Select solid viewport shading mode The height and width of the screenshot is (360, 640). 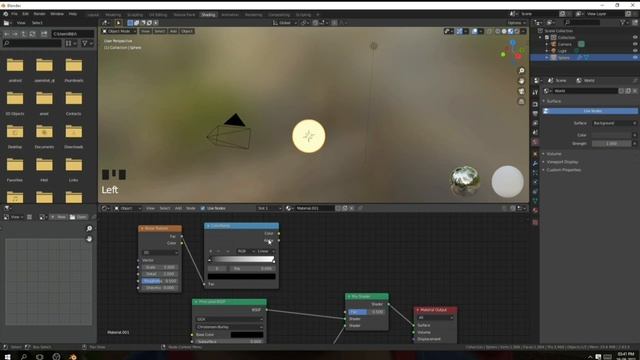pyautogui.click(x=504, y=31)
